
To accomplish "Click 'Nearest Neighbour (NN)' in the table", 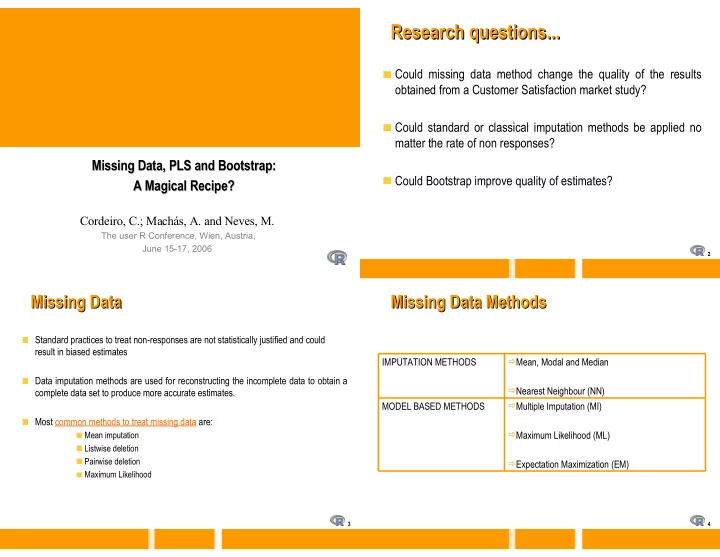I will (560, 391).
